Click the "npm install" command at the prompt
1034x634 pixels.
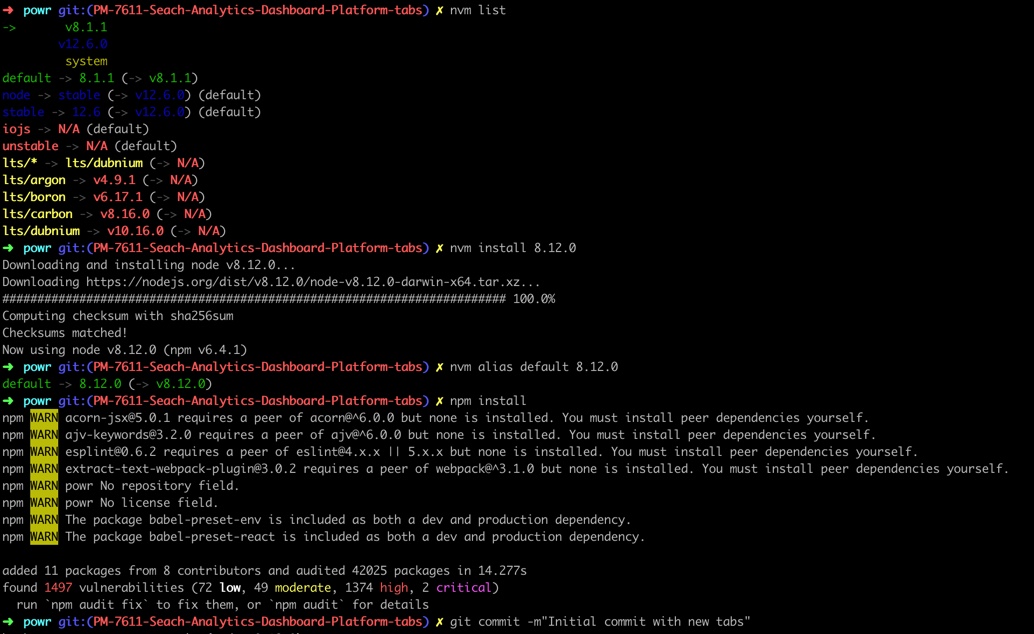click(488, 401)
